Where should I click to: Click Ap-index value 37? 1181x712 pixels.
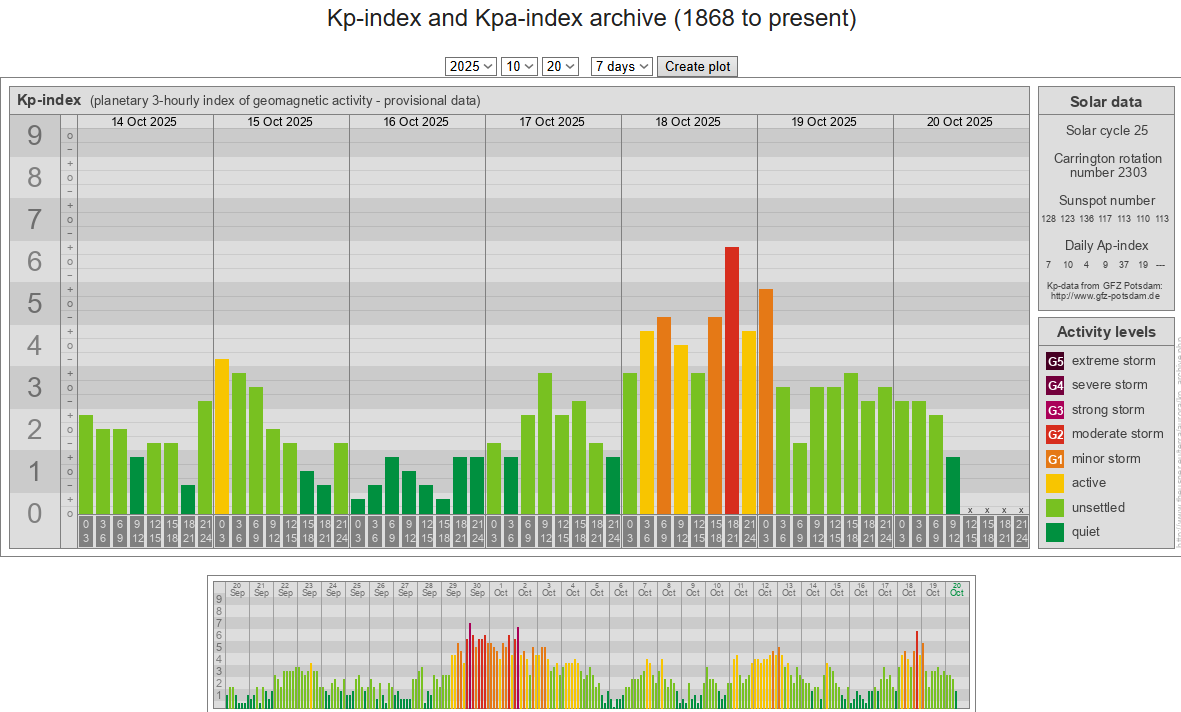click(1124, 264)
